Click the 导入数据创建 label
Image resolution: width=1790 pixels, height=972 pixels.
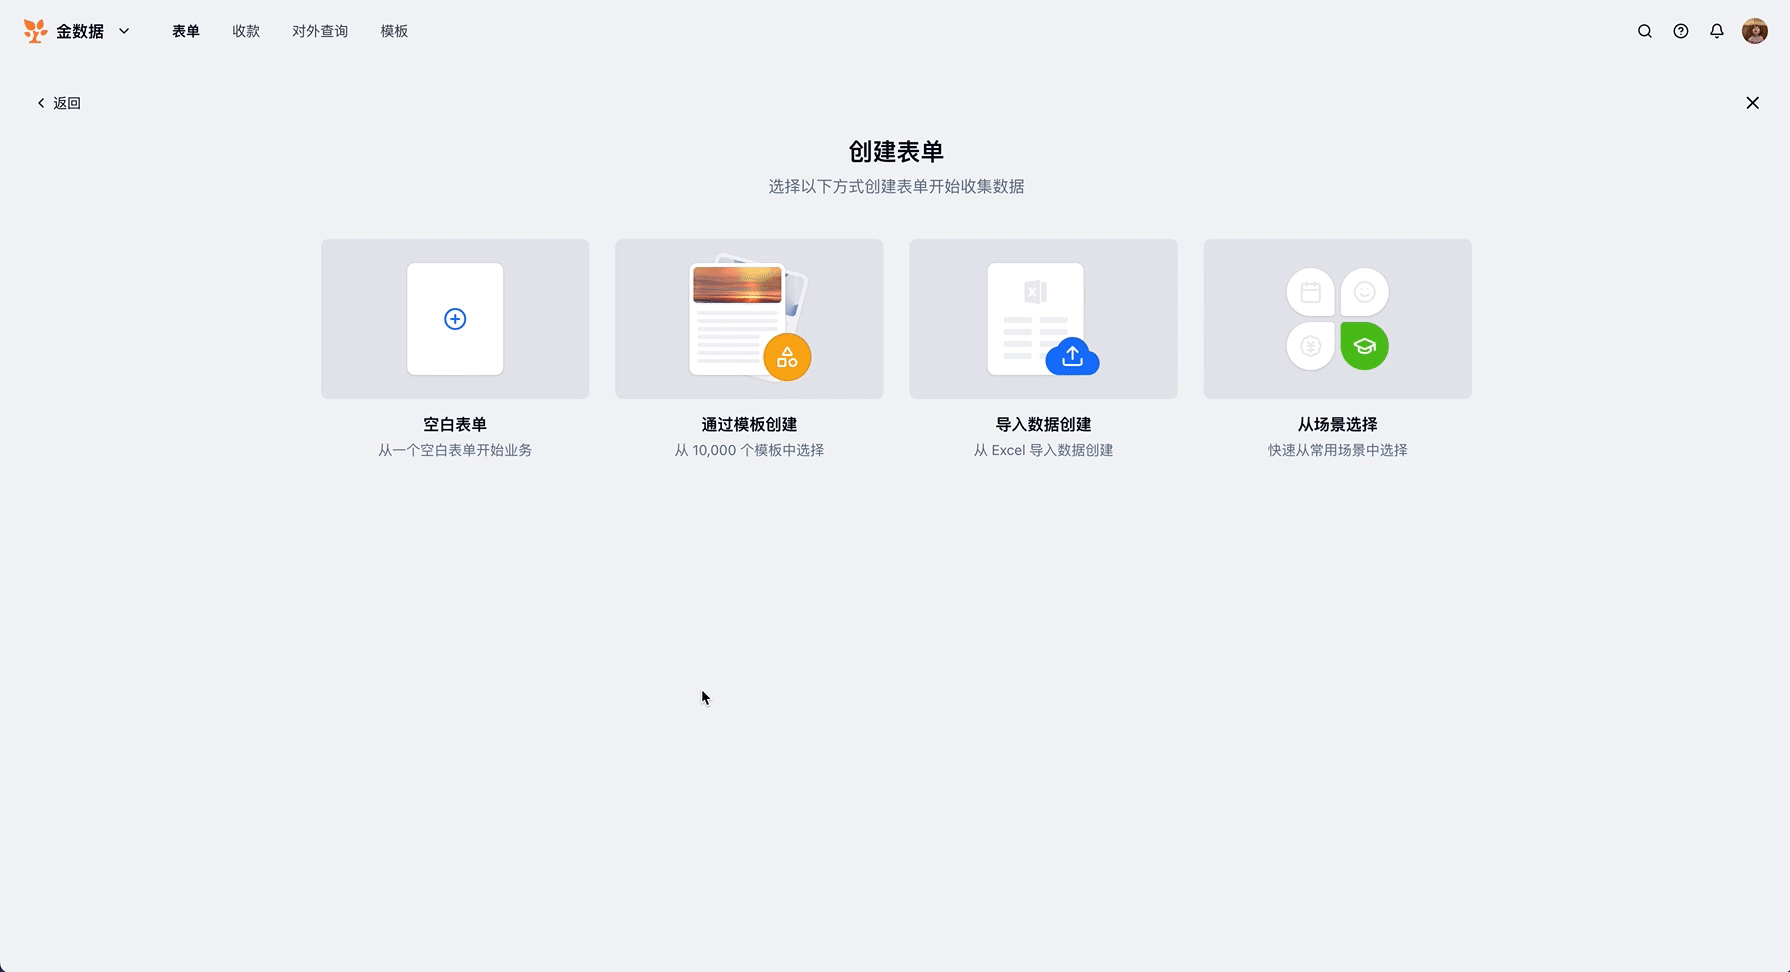point(1043,424)
